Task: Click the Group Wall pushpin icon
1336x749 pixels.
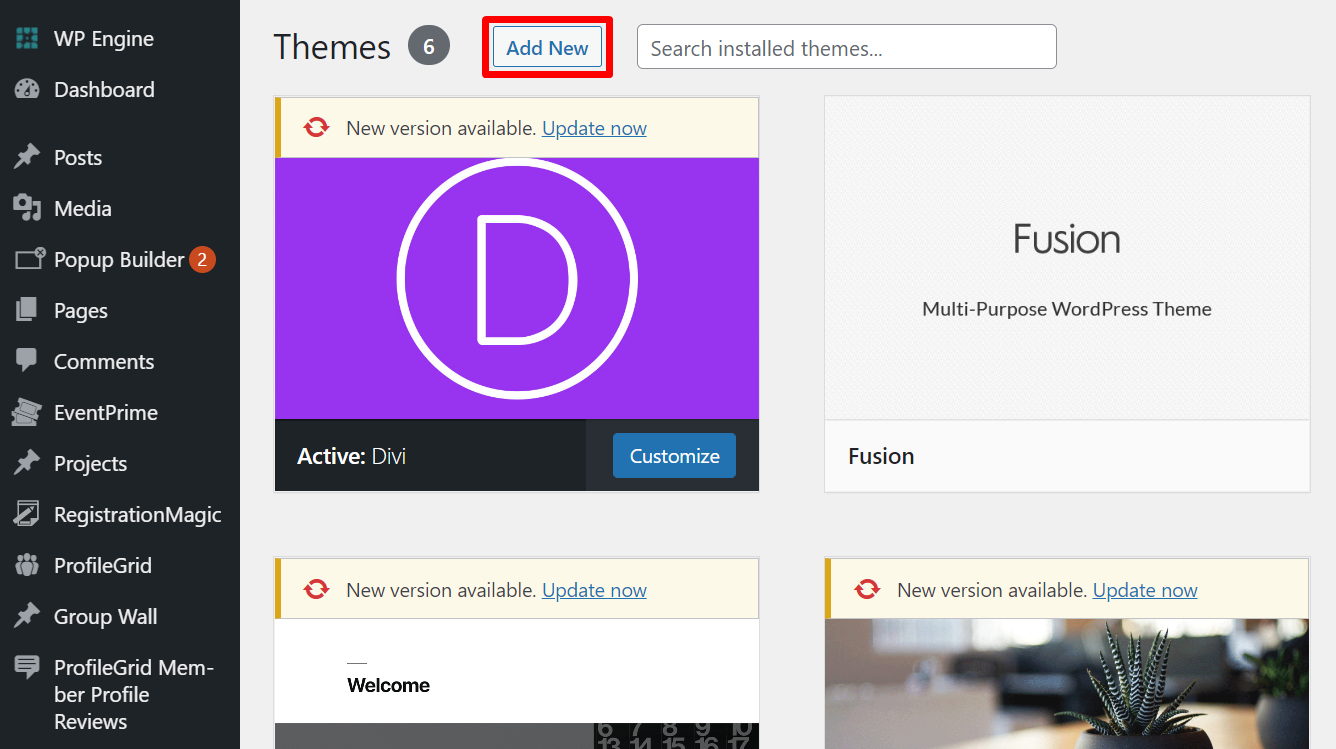Action: 27,616
